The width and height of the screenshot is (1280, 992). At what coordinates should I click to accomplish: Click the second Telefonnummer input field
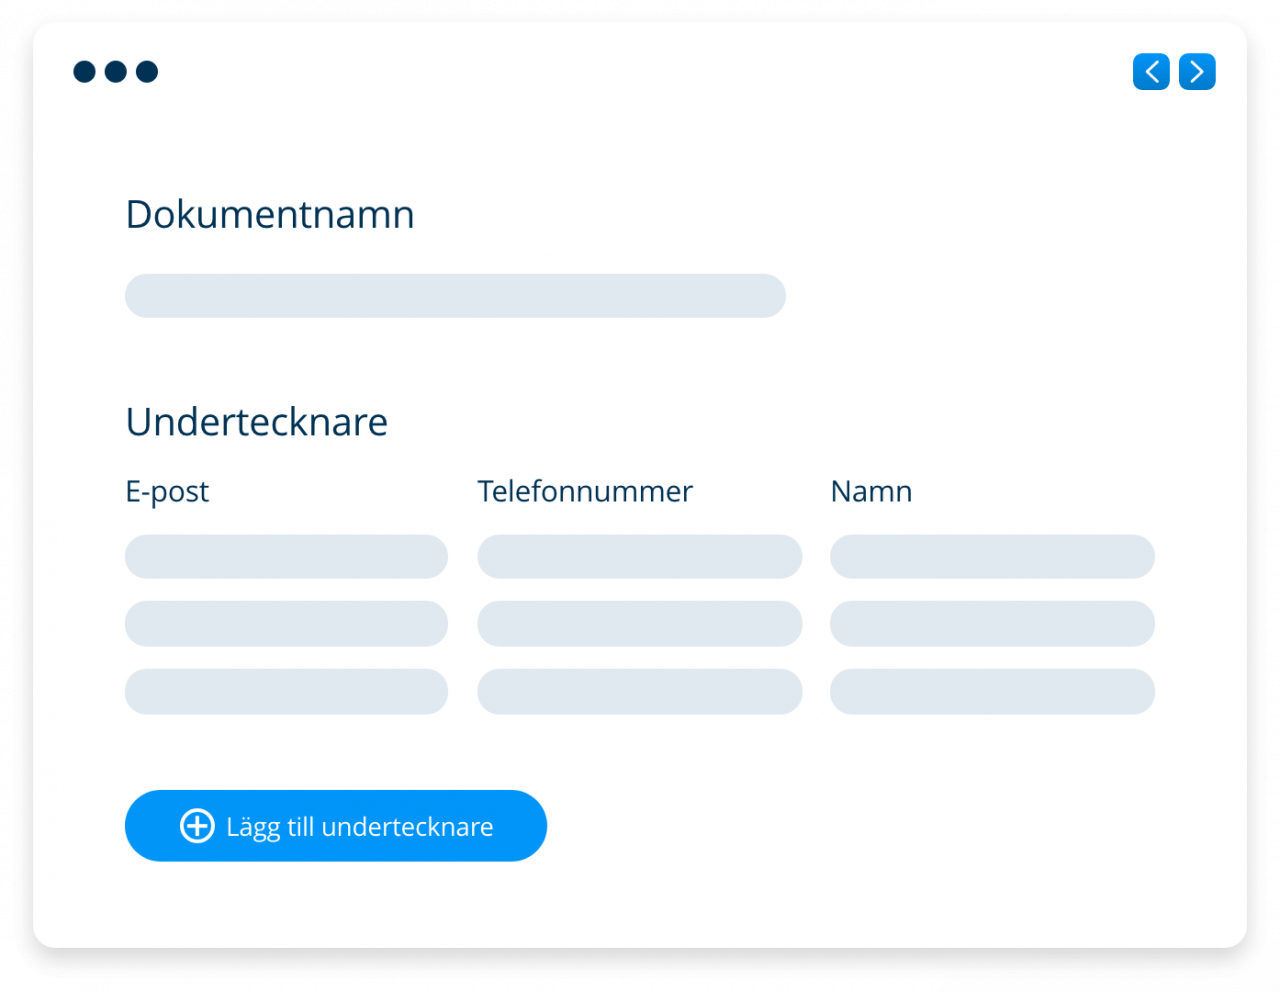640,623
